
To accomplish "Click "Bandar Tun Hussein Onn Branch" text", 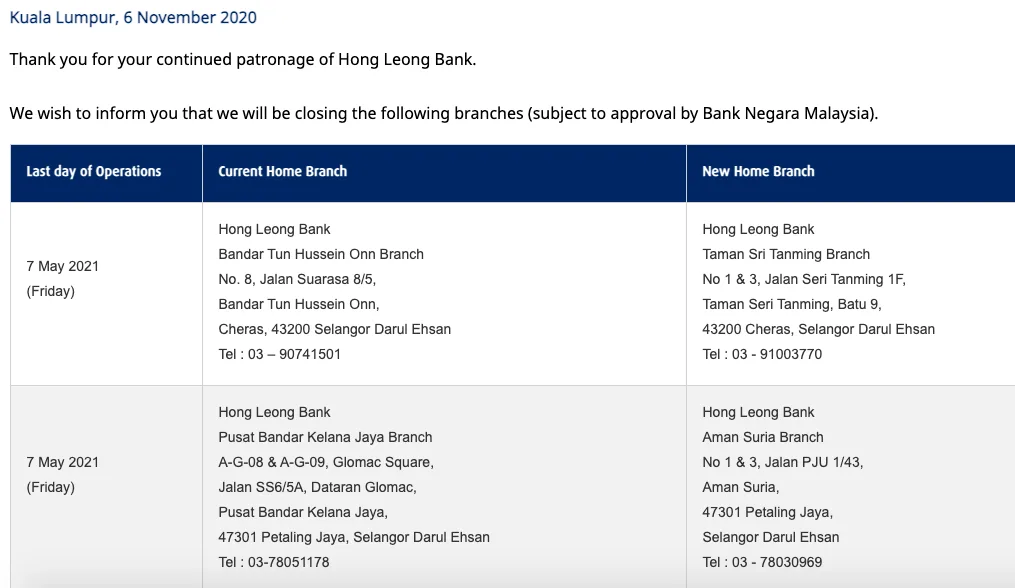I will click(x=321, y=254).
